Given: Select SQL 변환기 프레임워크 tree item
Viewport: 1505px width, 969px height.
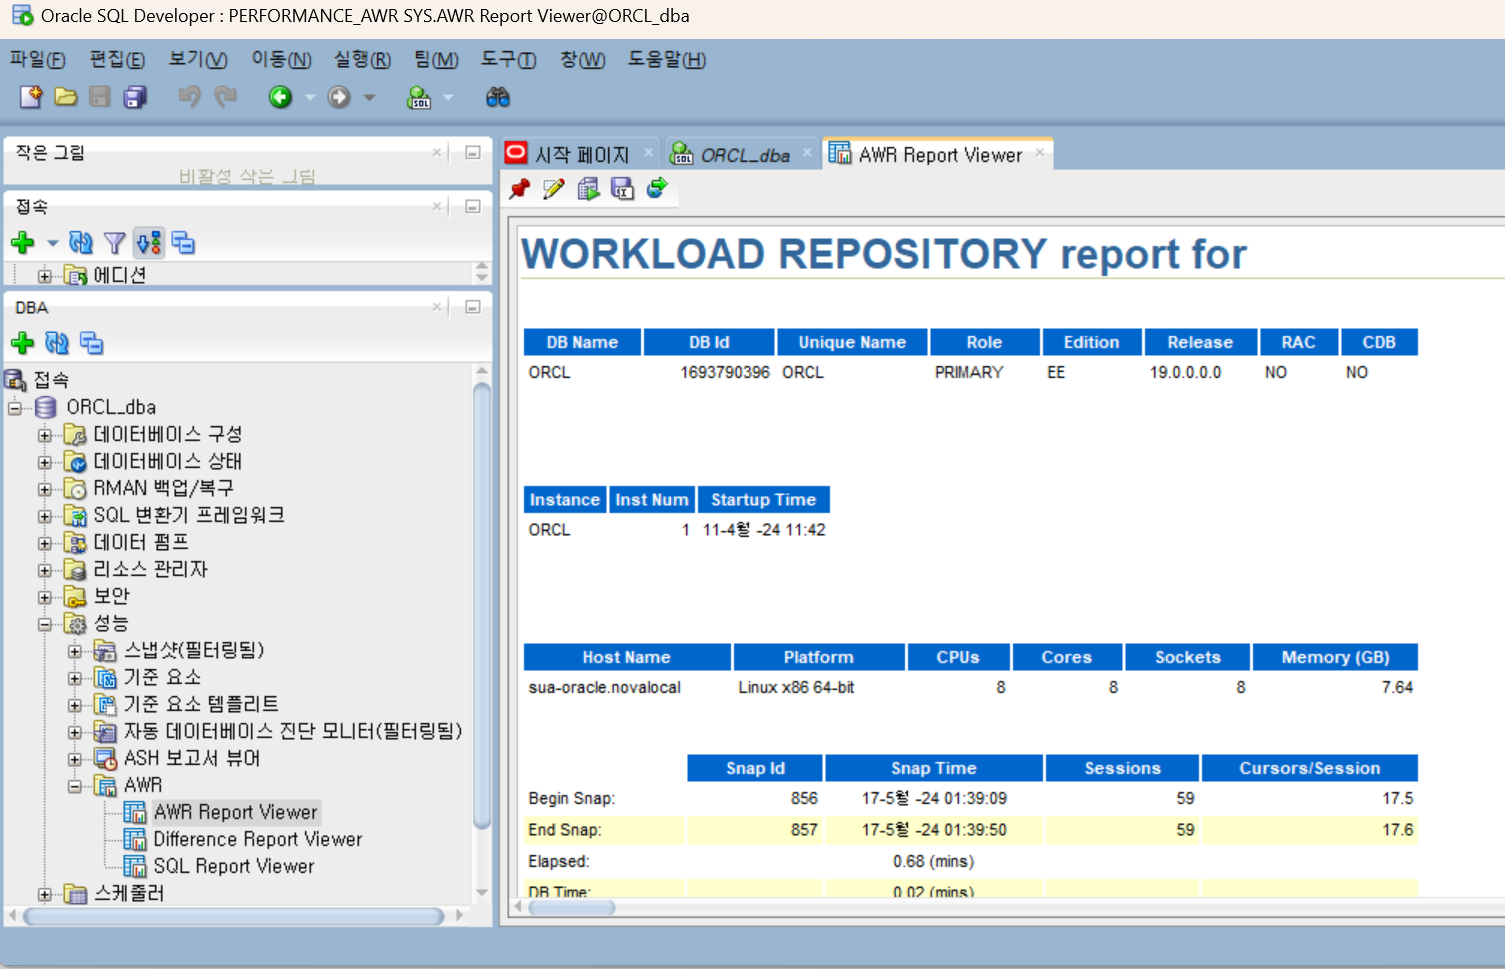Looking at the screenshot, I should coord(189,515).
